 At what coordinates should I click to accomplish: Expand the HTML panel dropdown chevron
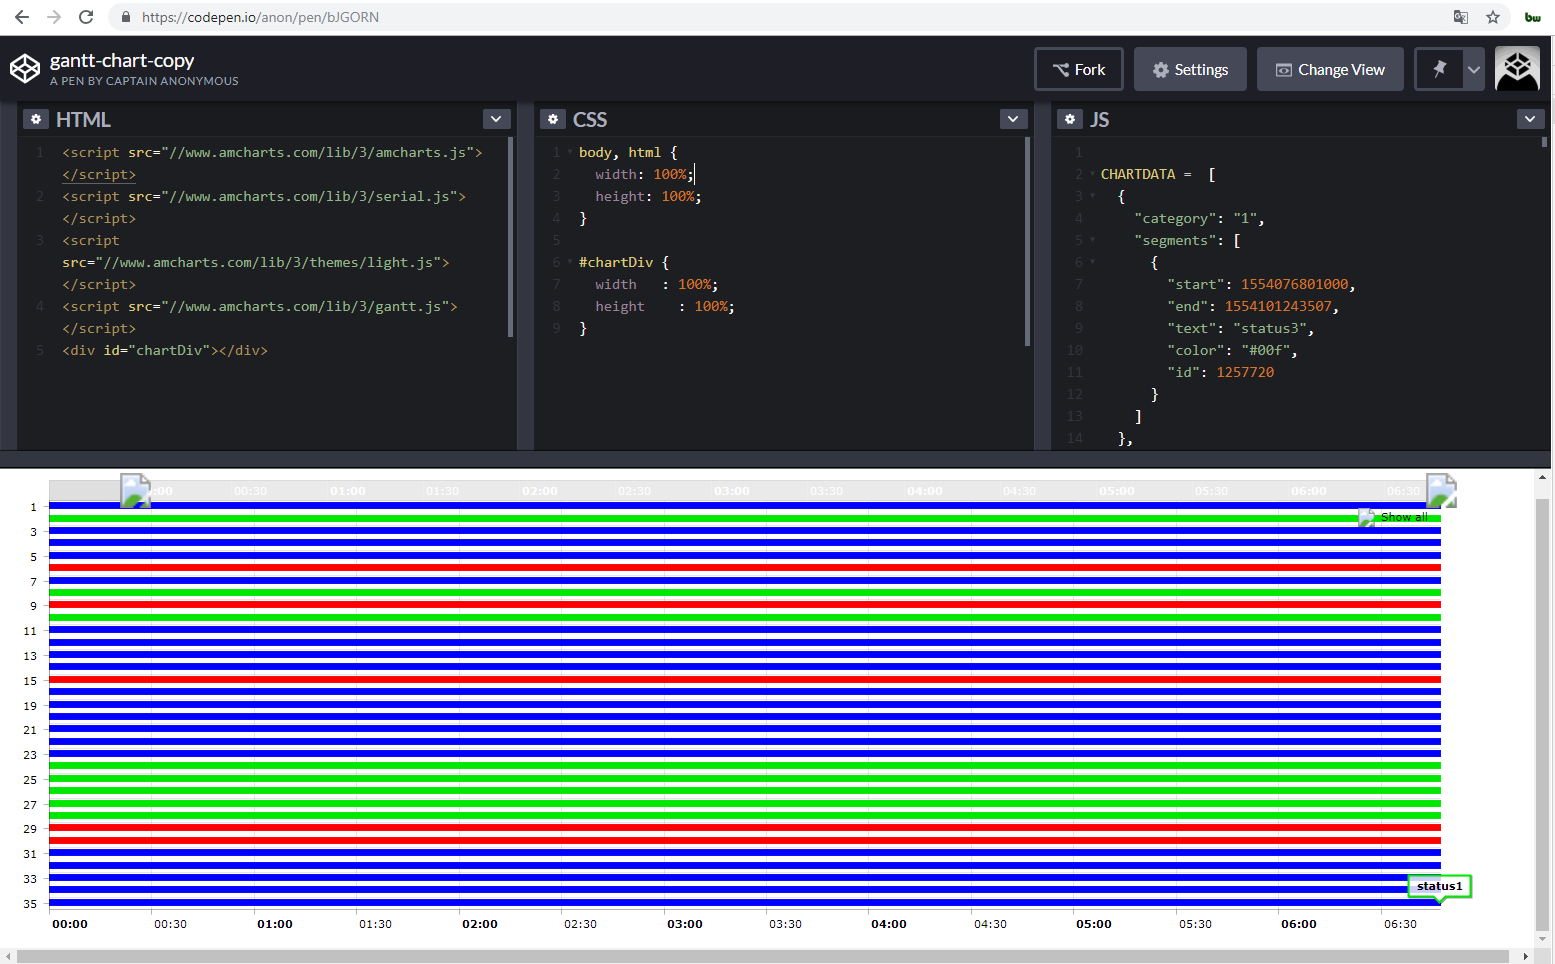pyautogui.click(x=496, y=119)
